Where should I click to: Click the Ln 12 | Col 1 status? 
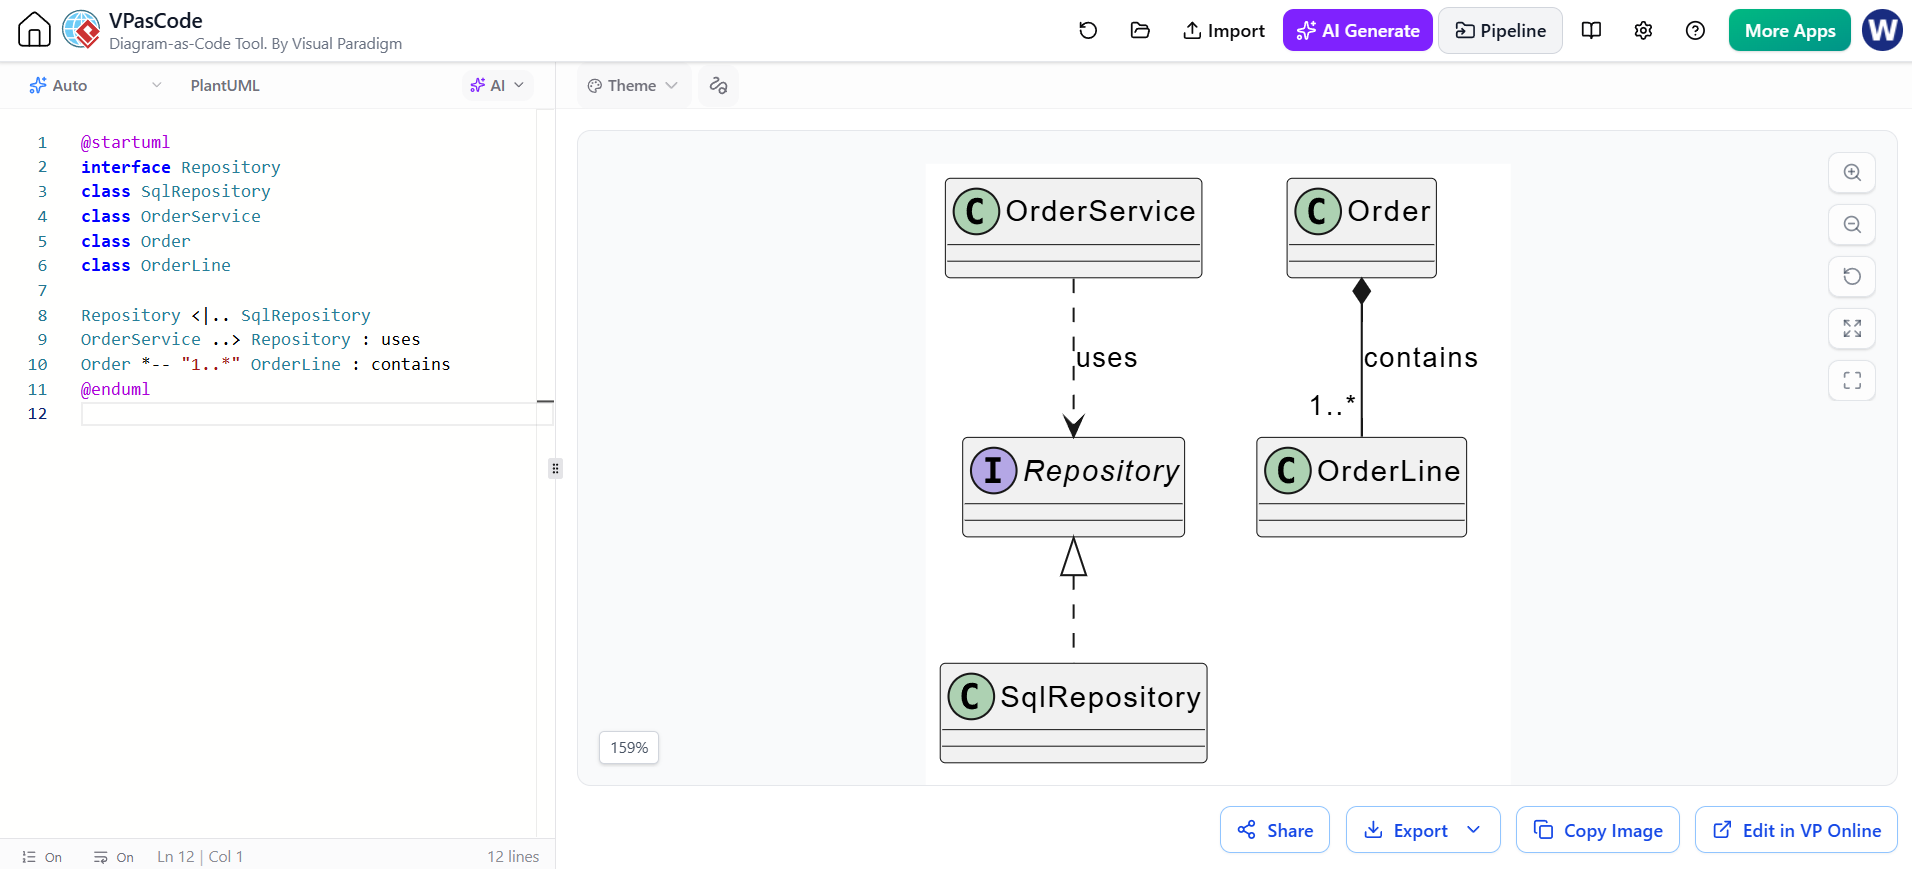click(200, 857)
